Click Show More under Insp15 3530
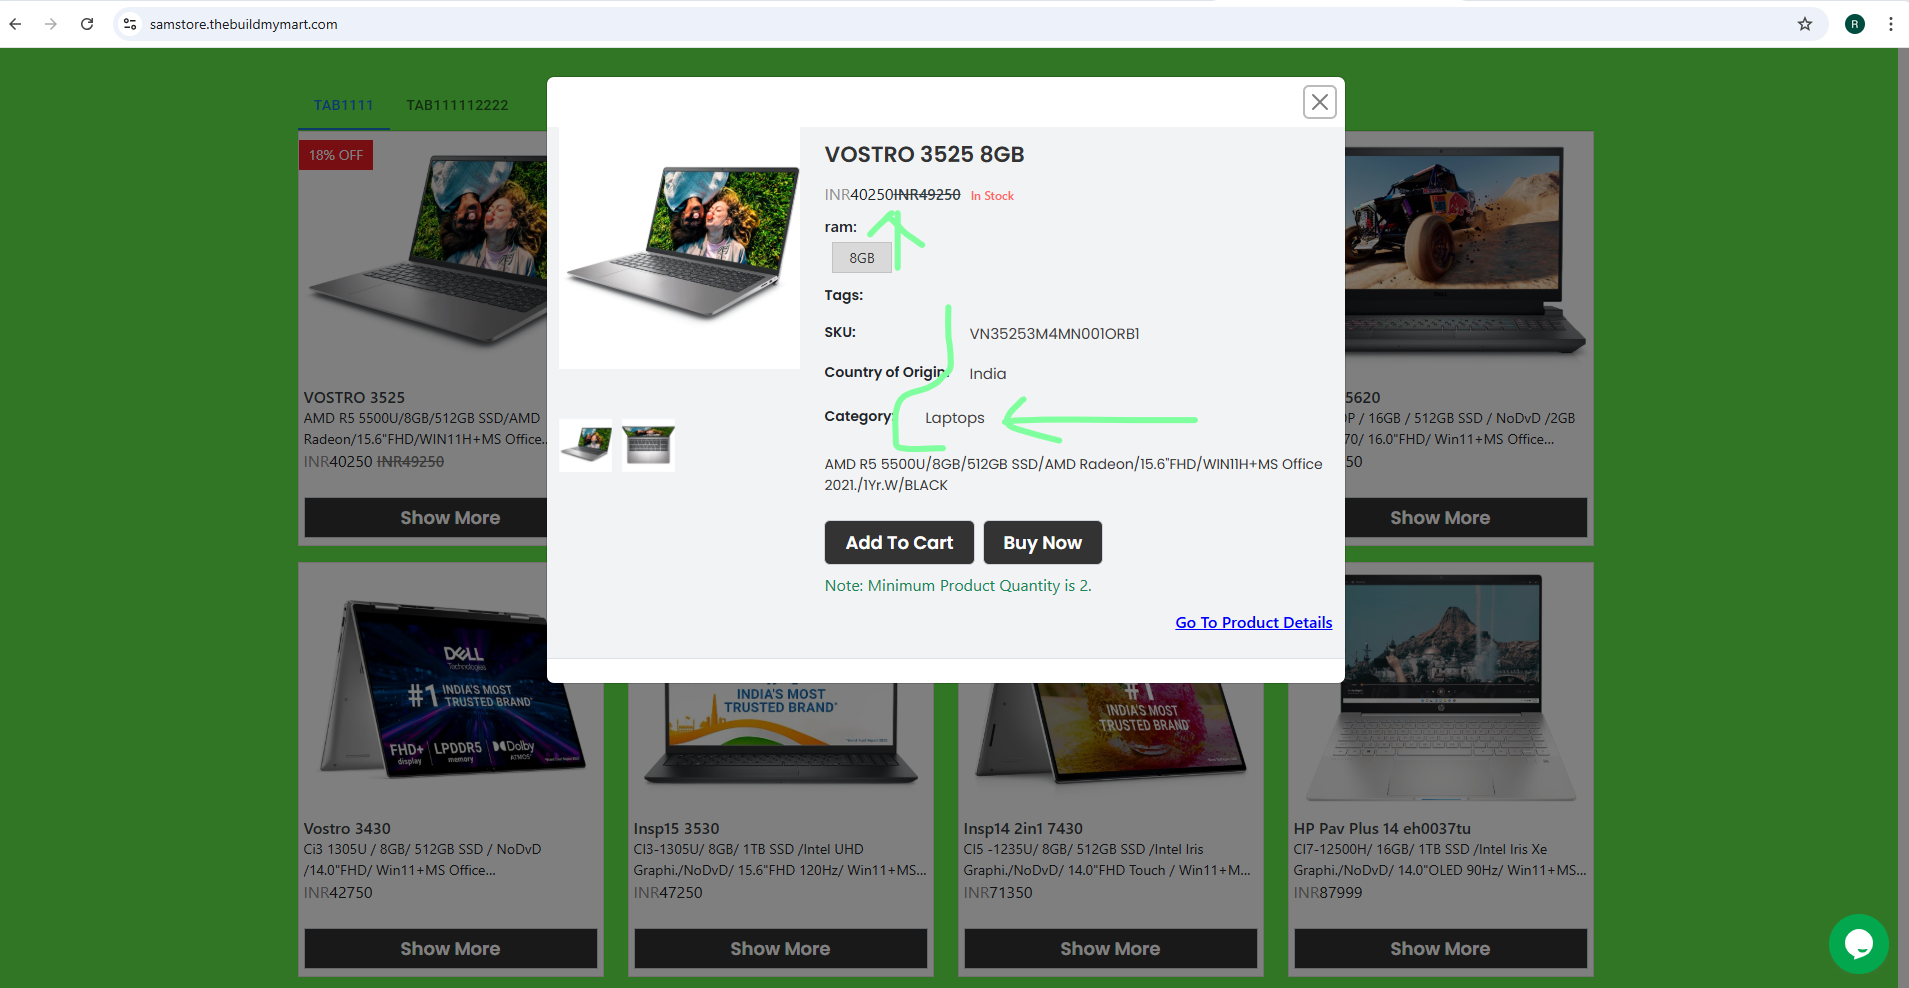This screenshot has height=988, width=1909. (781, 949)
